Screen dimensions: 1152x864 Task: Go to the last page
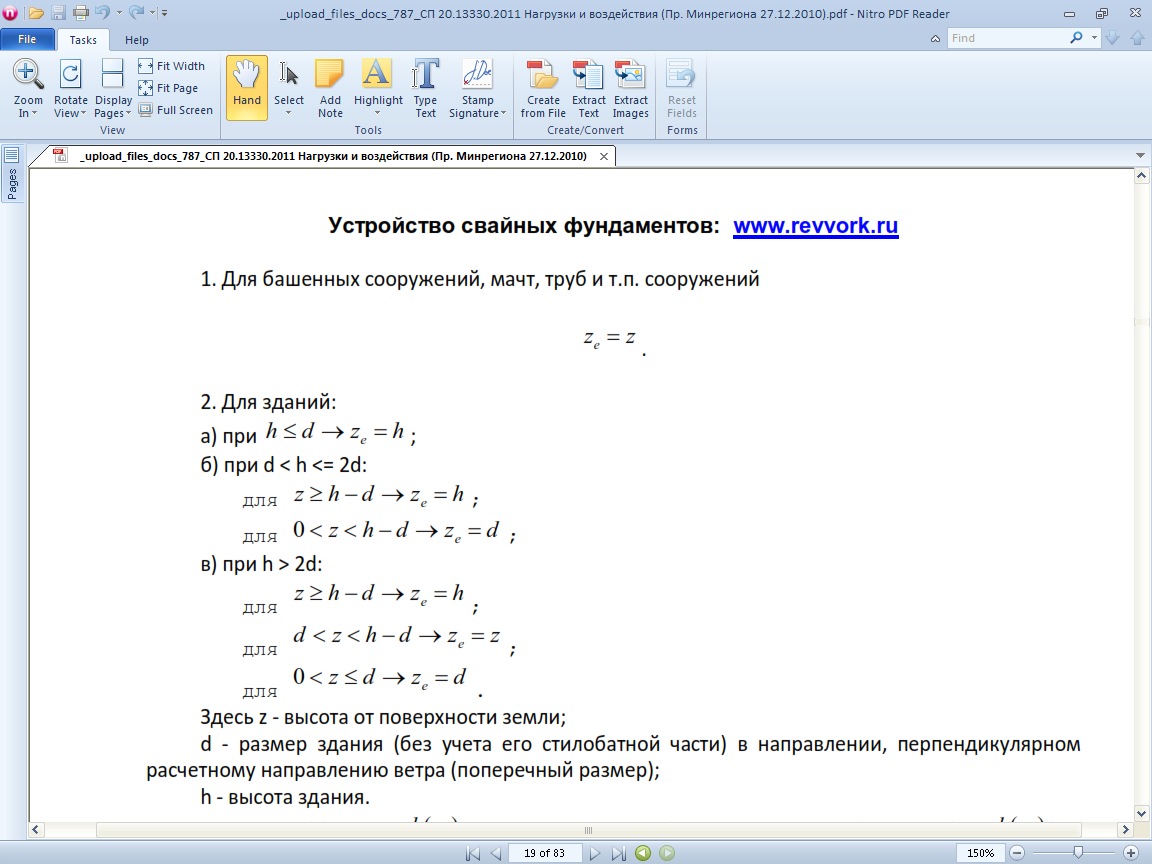619,853
